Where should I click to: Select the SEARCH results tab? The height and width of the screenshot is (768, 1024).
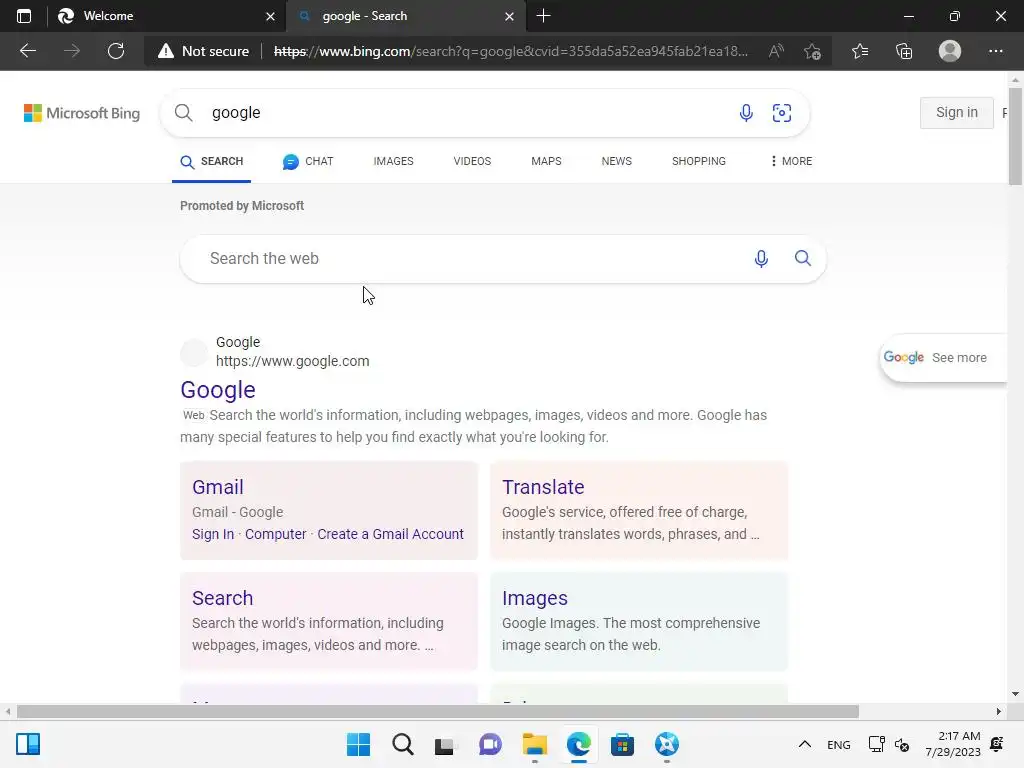(212, 161)
